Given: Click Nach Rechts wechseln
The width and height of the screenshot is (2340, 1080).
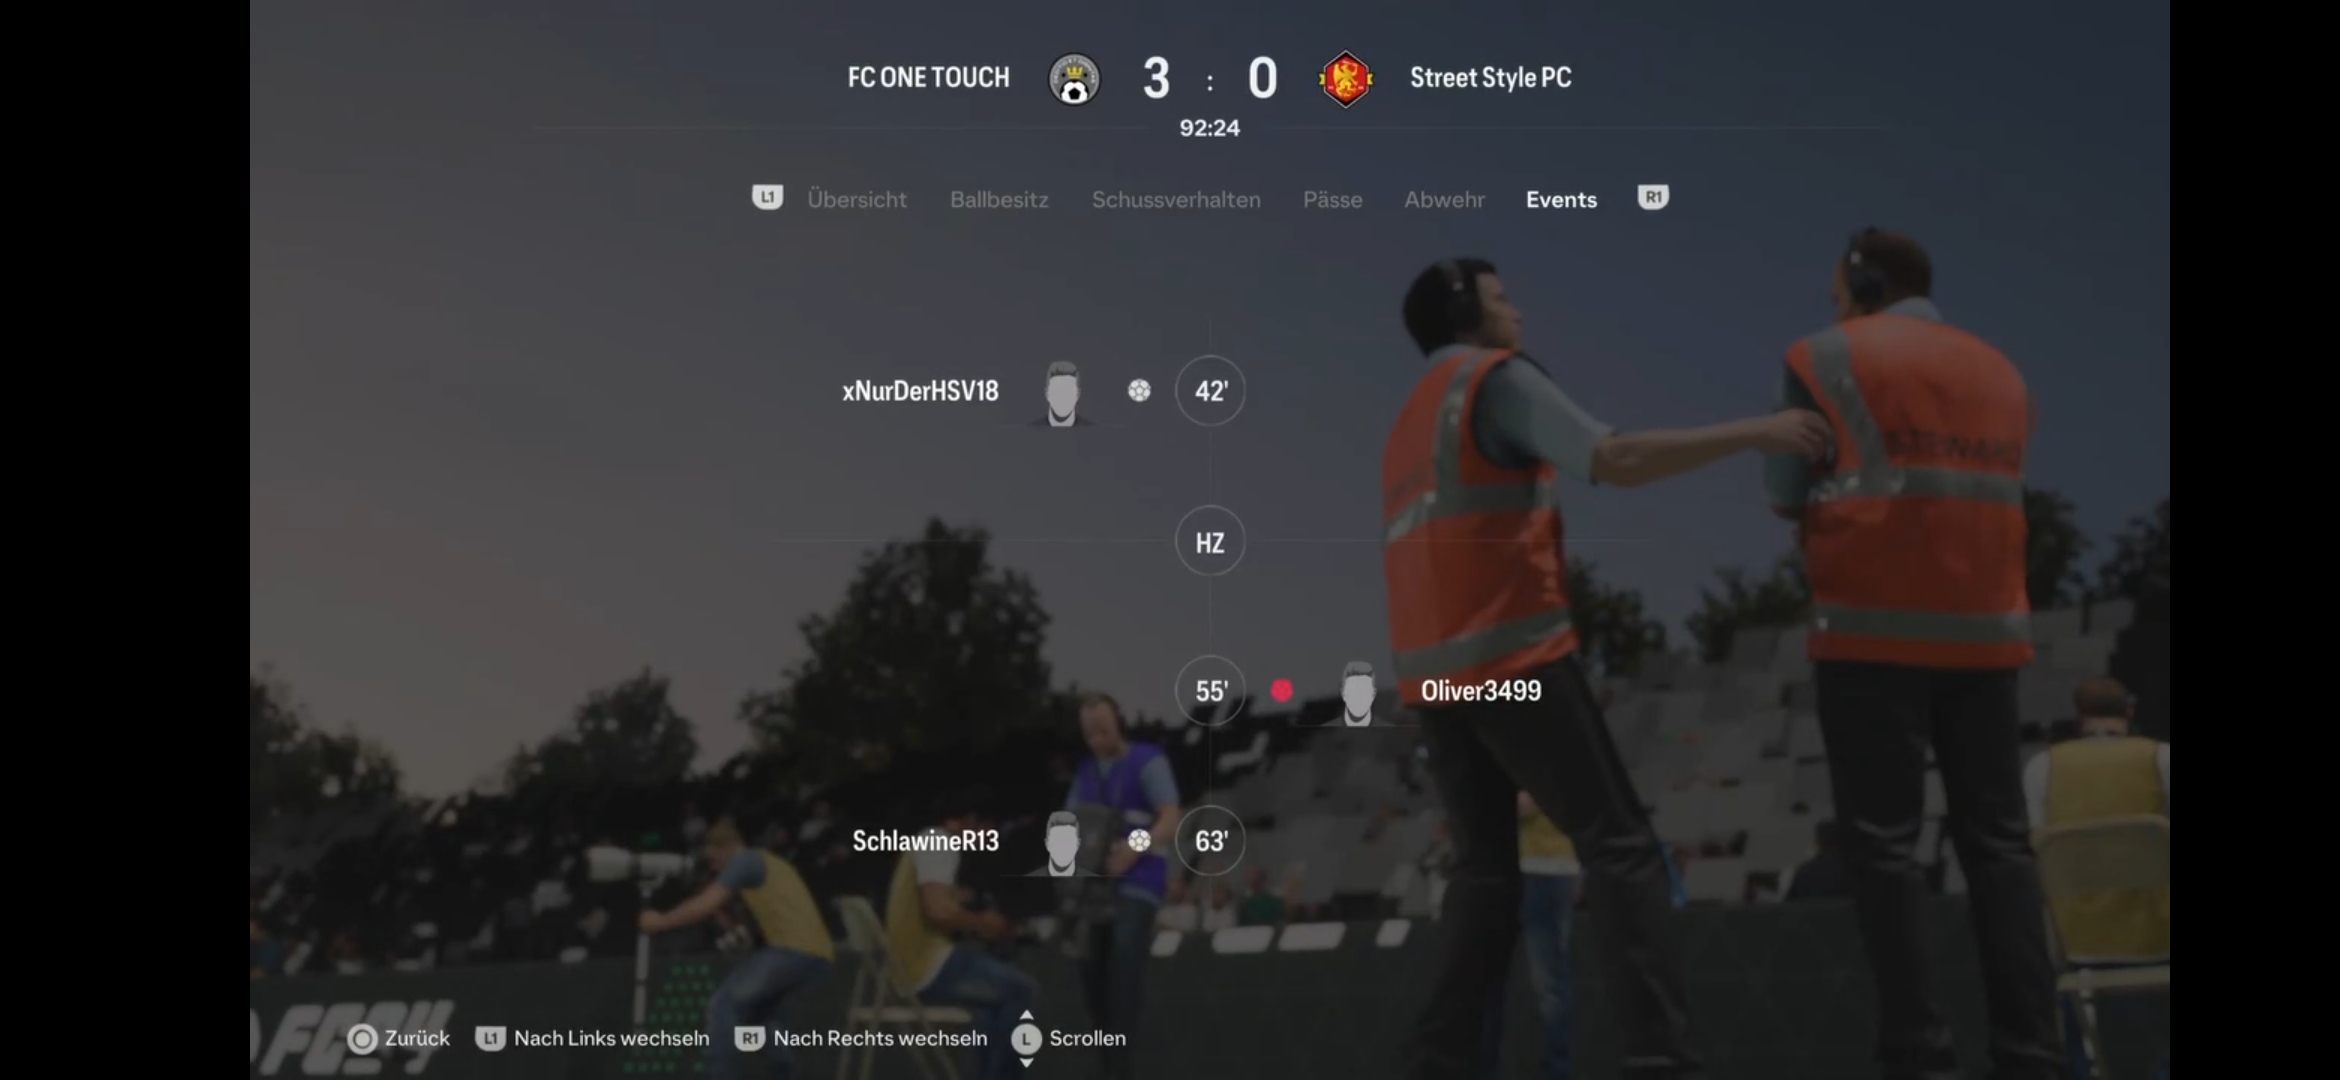Looking at the screenshot, I should pos(861,1038).
